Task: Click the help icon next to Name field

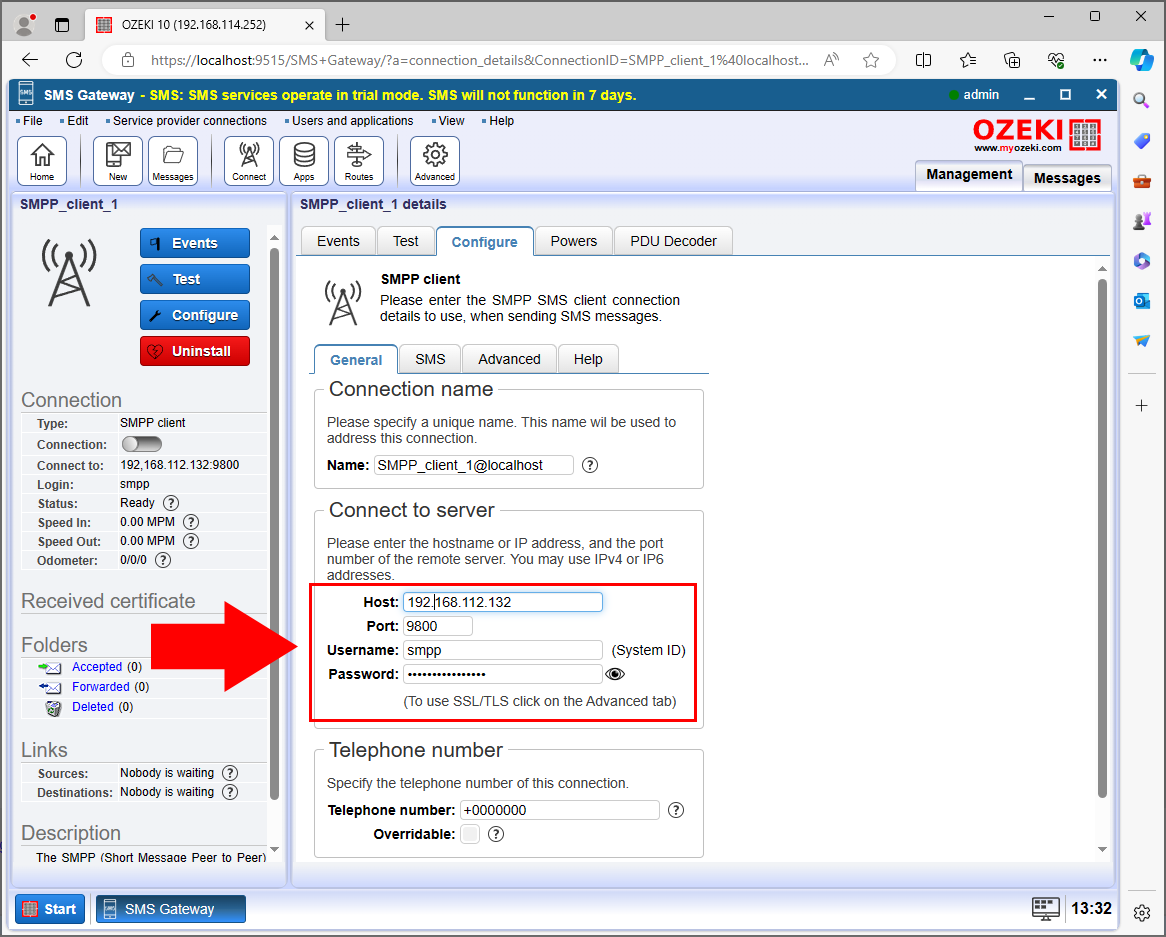Action: (x=590, y=466)
